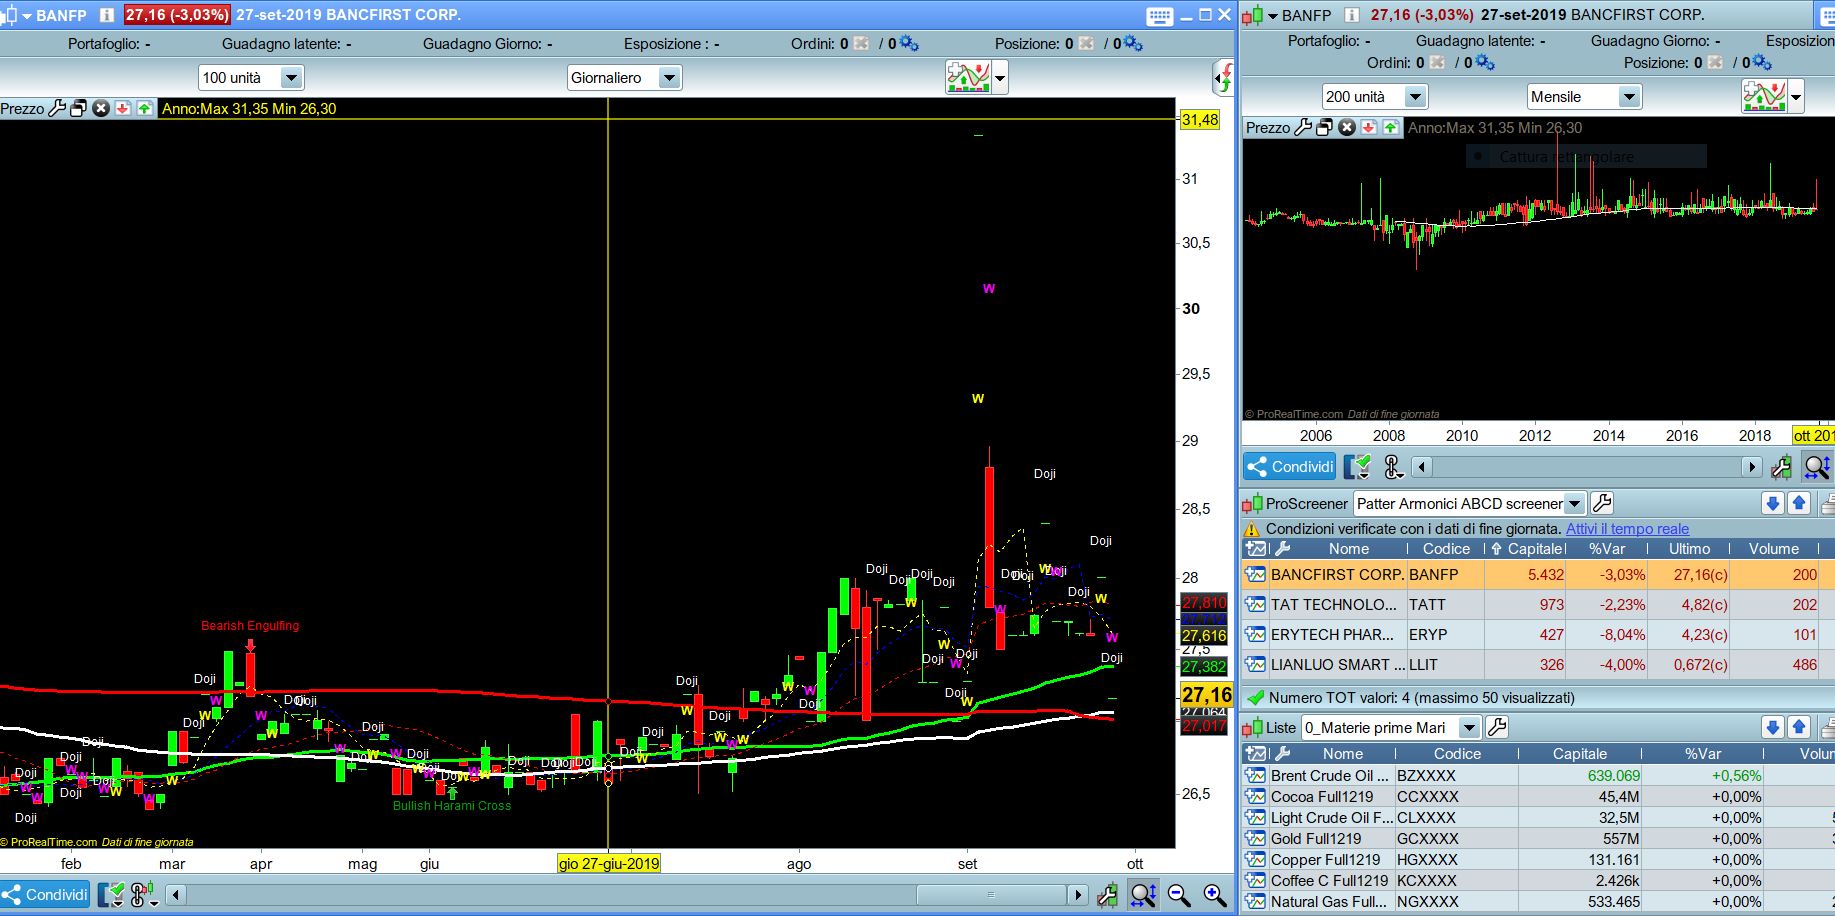Expand the chart style arrow before BANFP in daily chart
Screen dimensions: 1835x916
(x=27, y=16)
